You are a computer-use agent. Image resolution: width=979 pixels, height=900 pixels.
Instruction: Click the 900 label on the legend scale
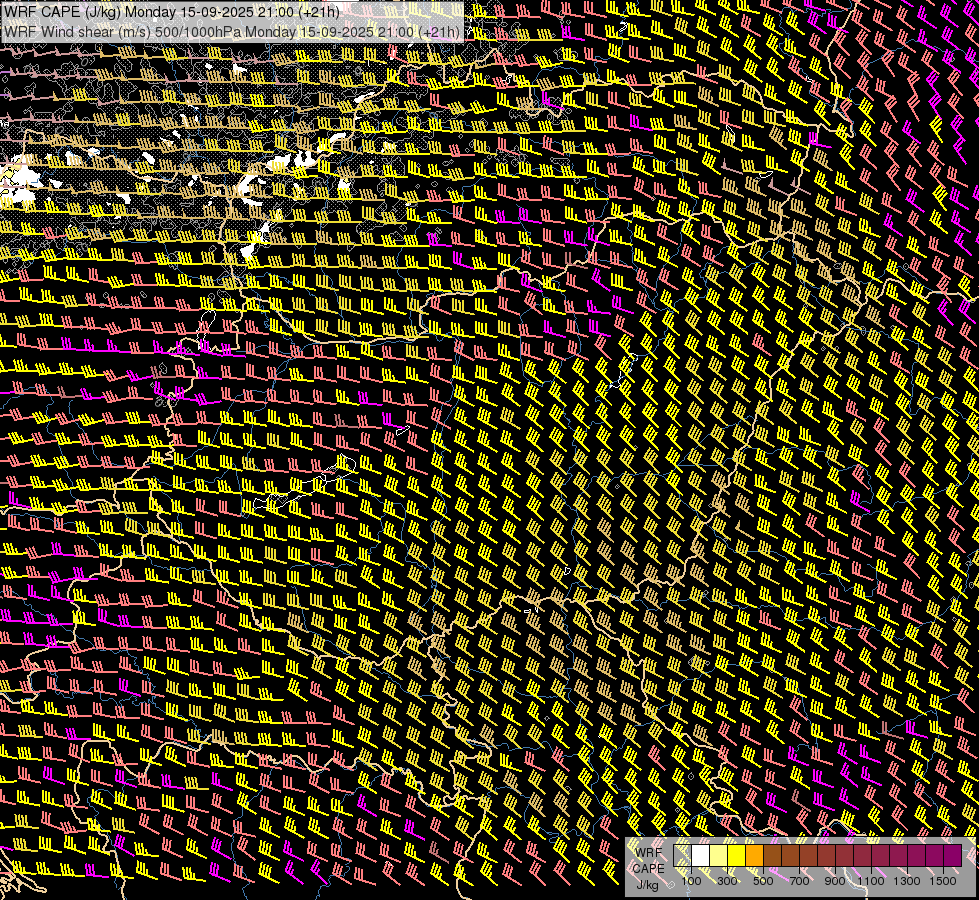click(x=835, y=881)
